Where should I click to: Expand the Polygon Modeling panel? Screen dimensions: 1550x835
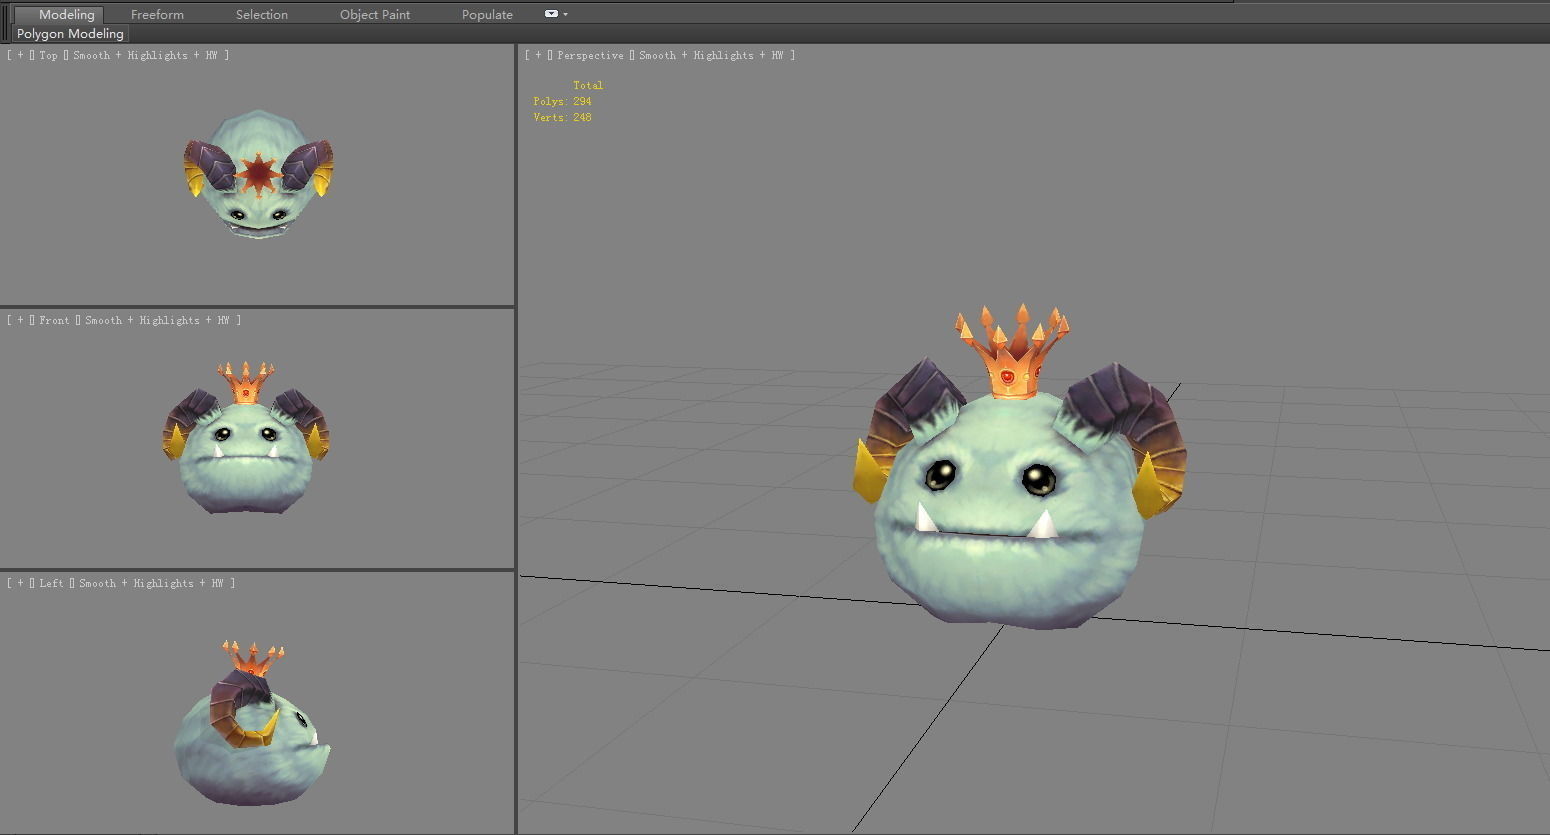[x=70, y=34]
